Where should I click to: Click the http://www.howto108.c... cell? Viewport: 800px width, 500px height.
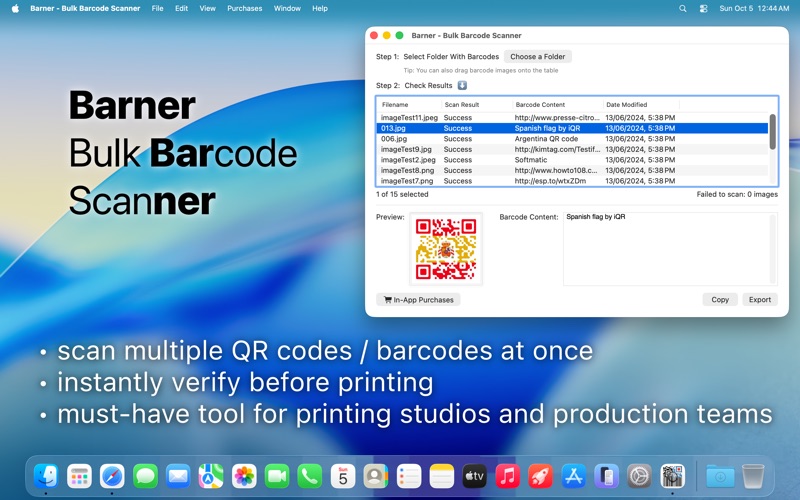(556, 170)
